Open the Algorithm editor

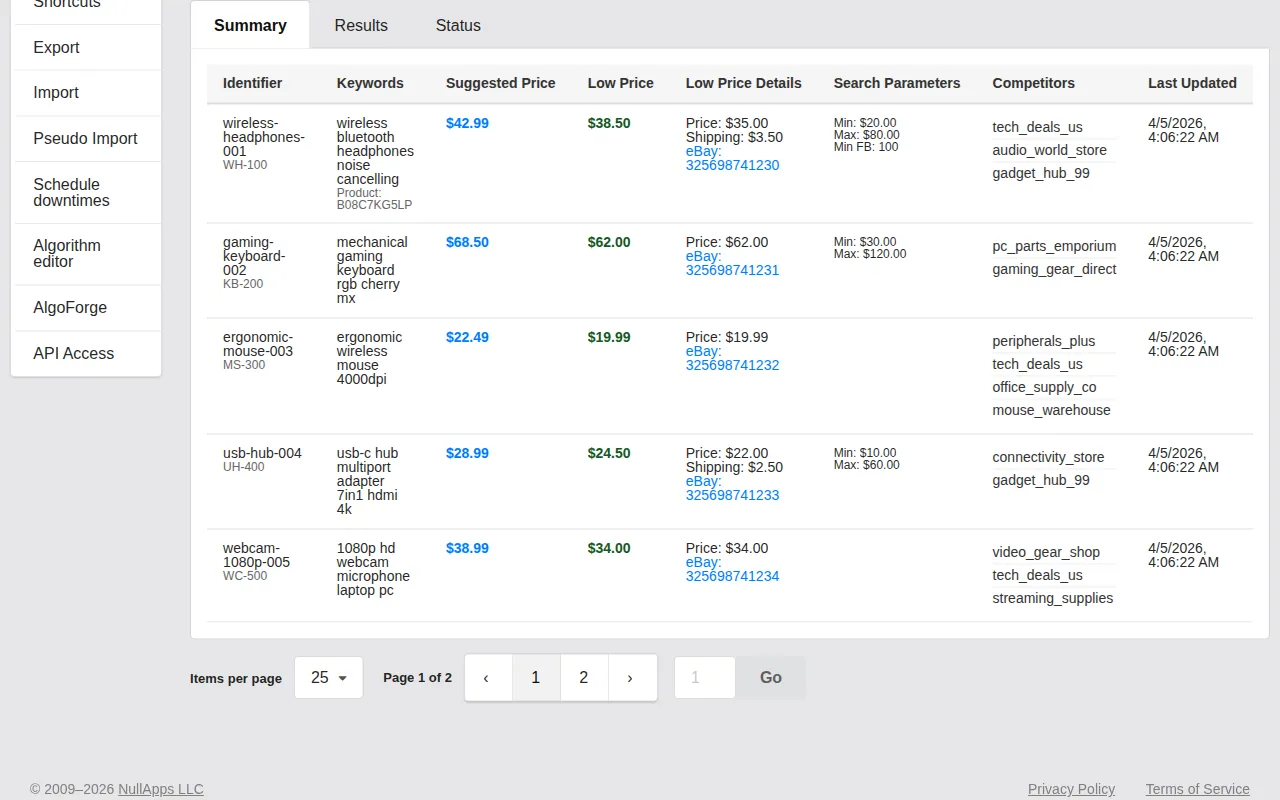67,253
